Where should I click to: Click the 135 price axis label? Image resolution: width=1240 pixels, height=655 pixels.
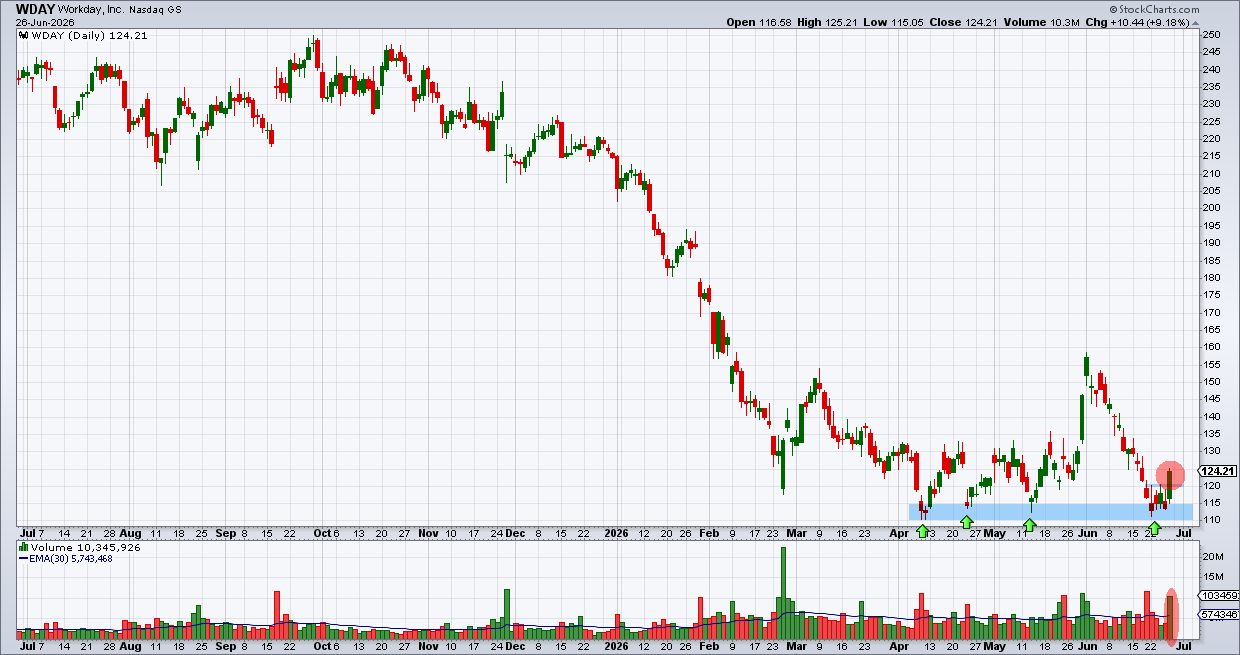(x=1211, y=434)
